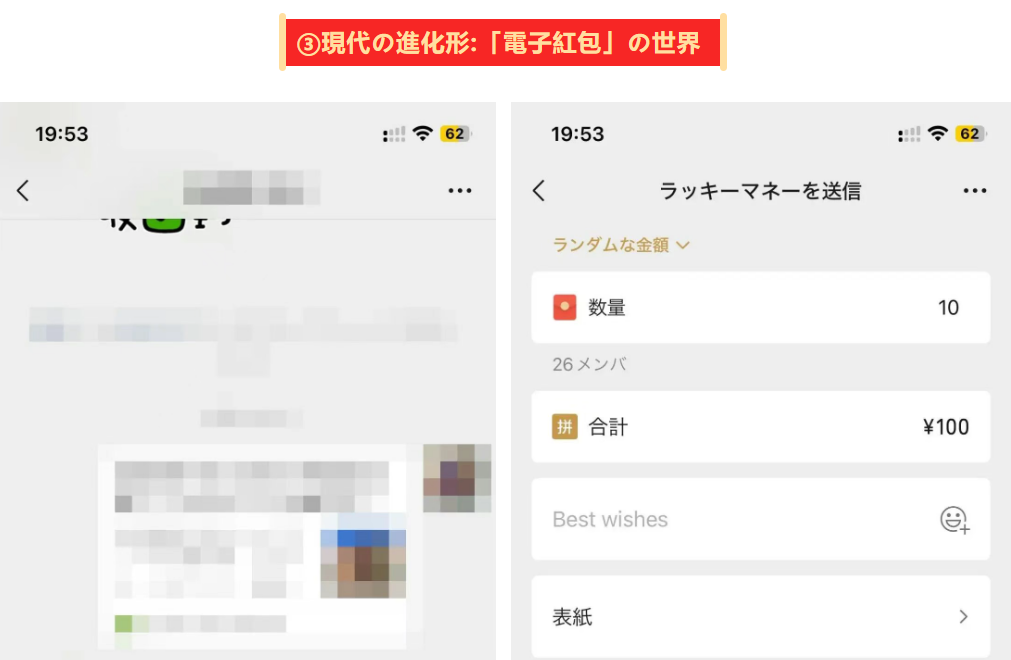Image resolution: width=1011 pixels, height=660 pixels.
Task: Edit the total amount ¥100
Action: click(x=946, y=427)
